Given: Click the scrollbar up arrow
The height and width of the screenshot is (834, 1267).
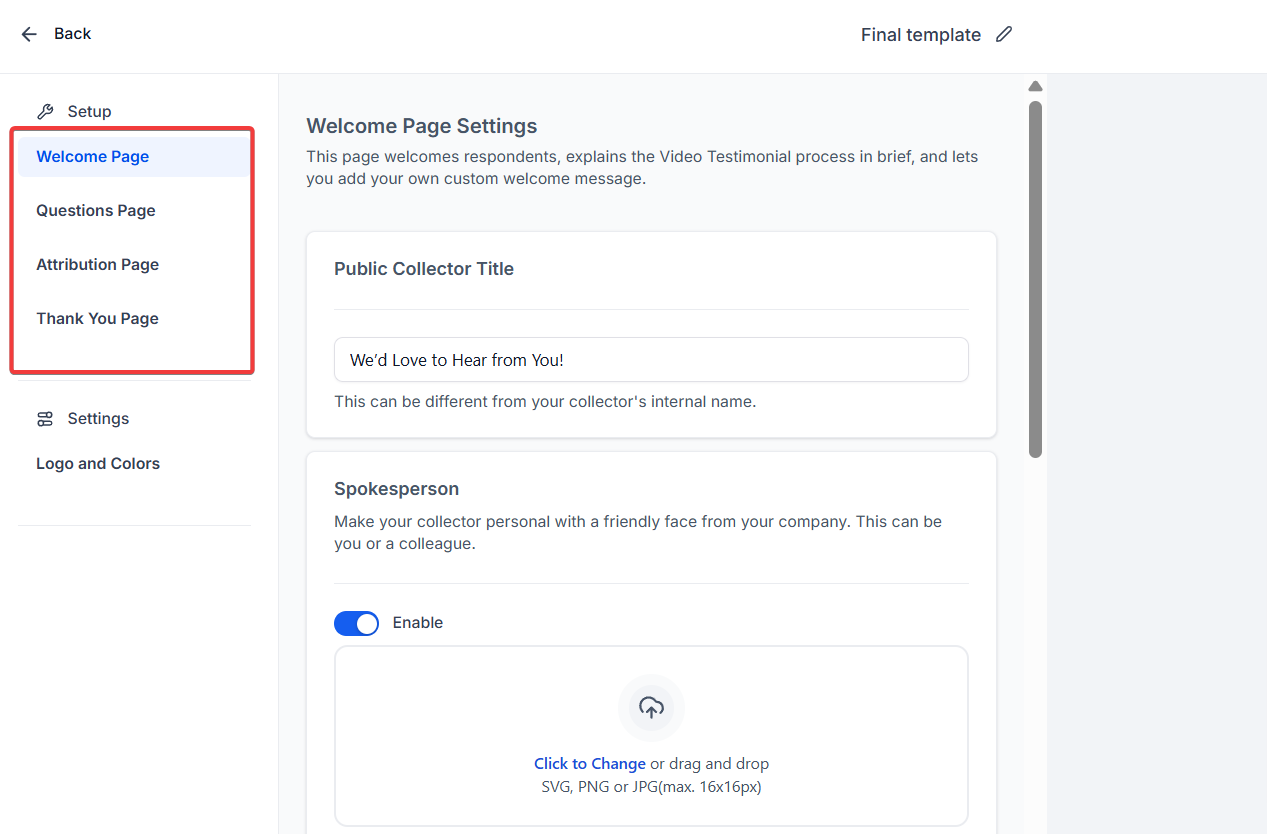Looking at the screenshot, I should click(1035, 86).
